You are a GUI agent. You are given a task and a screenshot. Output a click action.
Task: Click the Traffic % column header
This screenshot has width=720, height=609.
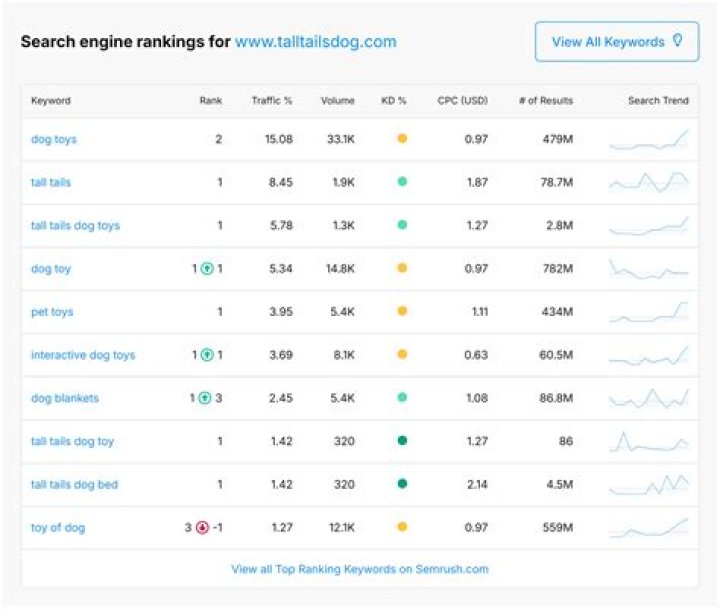(274, 101)
